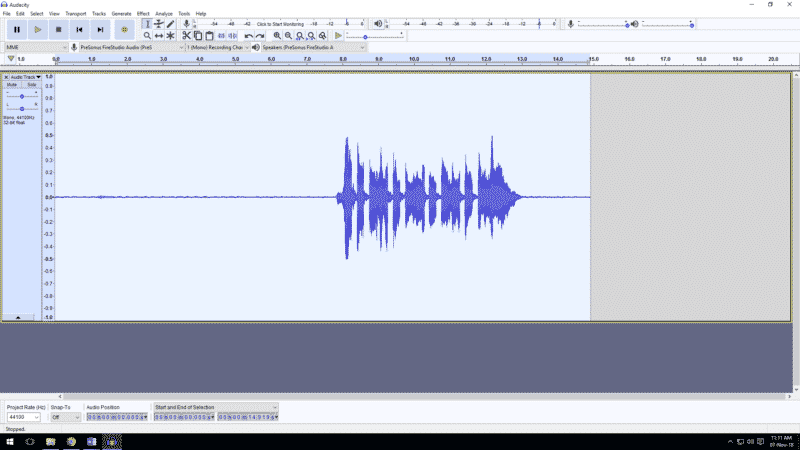Toggle the Pause button

[x=17, y=30]
